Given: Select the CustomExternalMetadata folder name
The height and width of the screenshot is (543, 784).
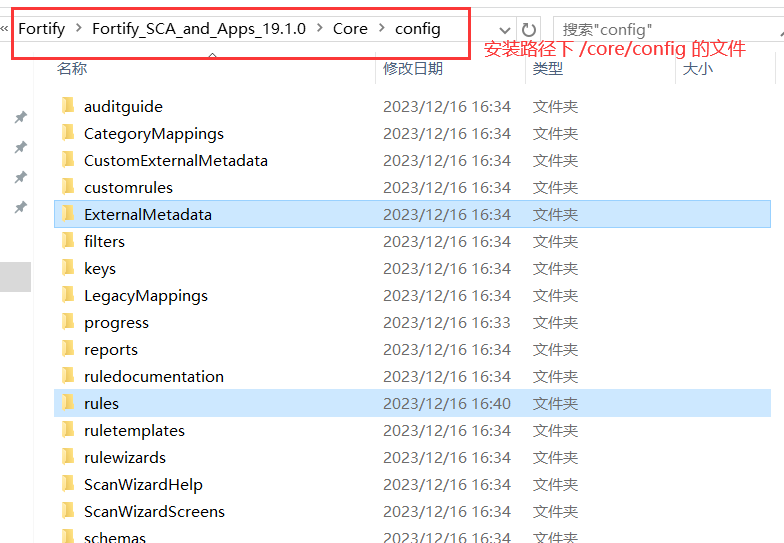Looking at the screenshot, I should coord(176,160).
